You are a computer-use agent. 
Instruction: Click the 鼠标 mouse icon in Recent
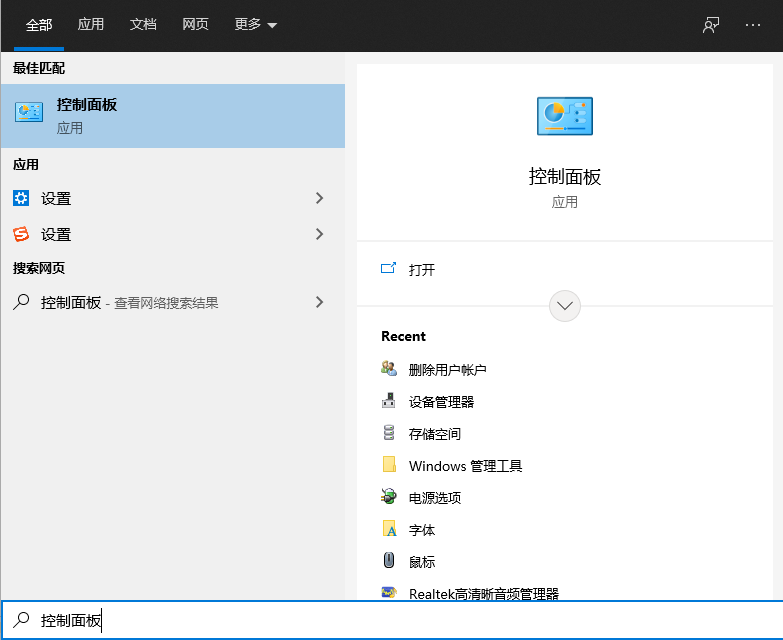pyautogui.click(x=389, y=561)
